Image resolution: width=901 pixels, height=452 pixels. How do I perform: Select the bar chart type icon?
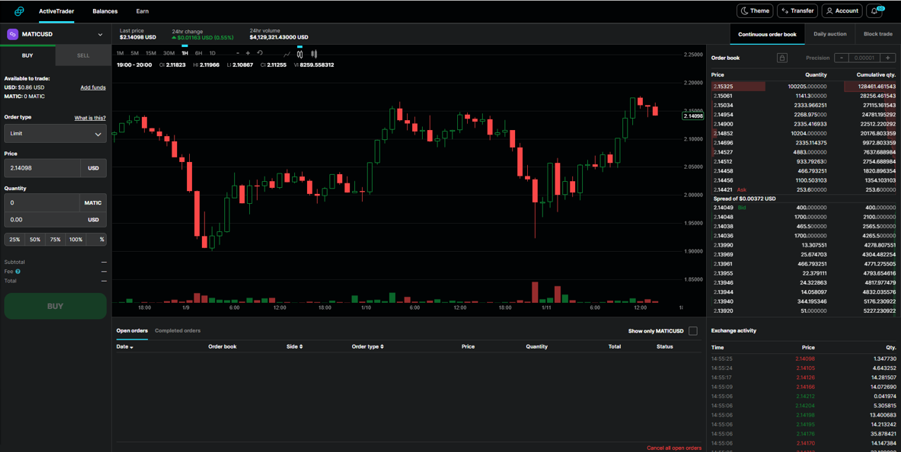(x=314, y=53)
